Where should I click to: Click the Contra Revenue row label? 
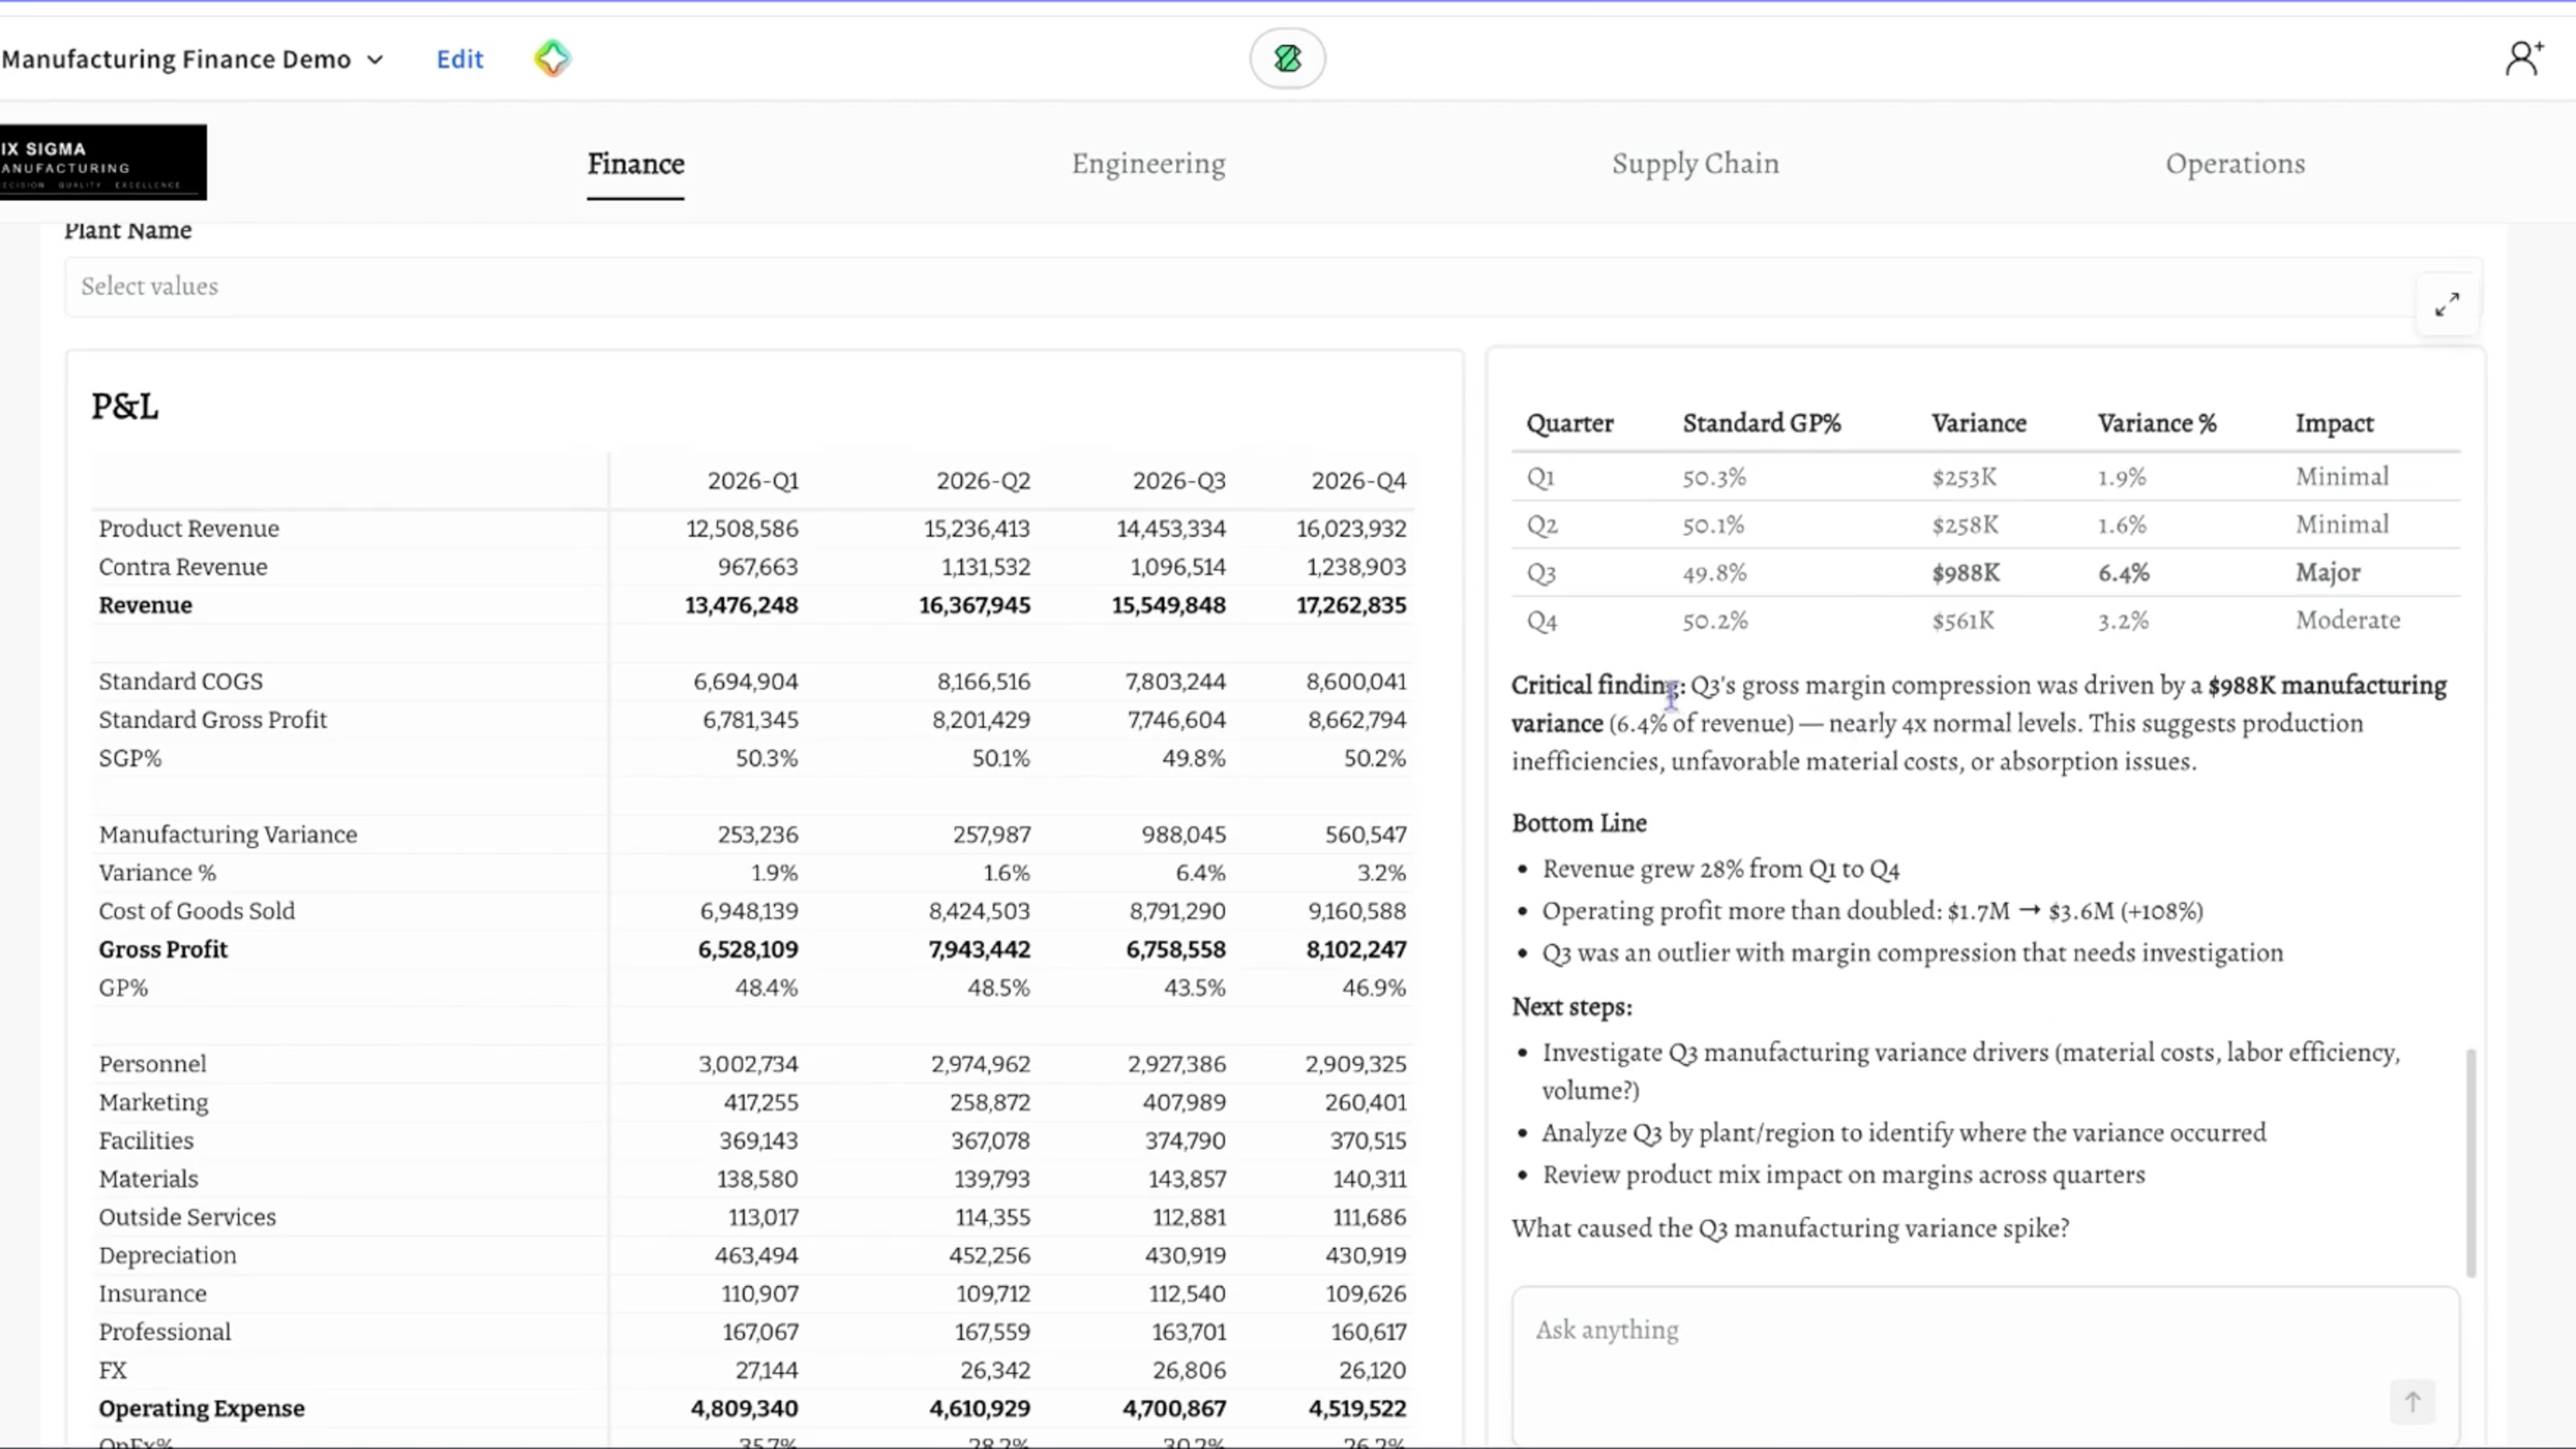click(x=183, y=567)
